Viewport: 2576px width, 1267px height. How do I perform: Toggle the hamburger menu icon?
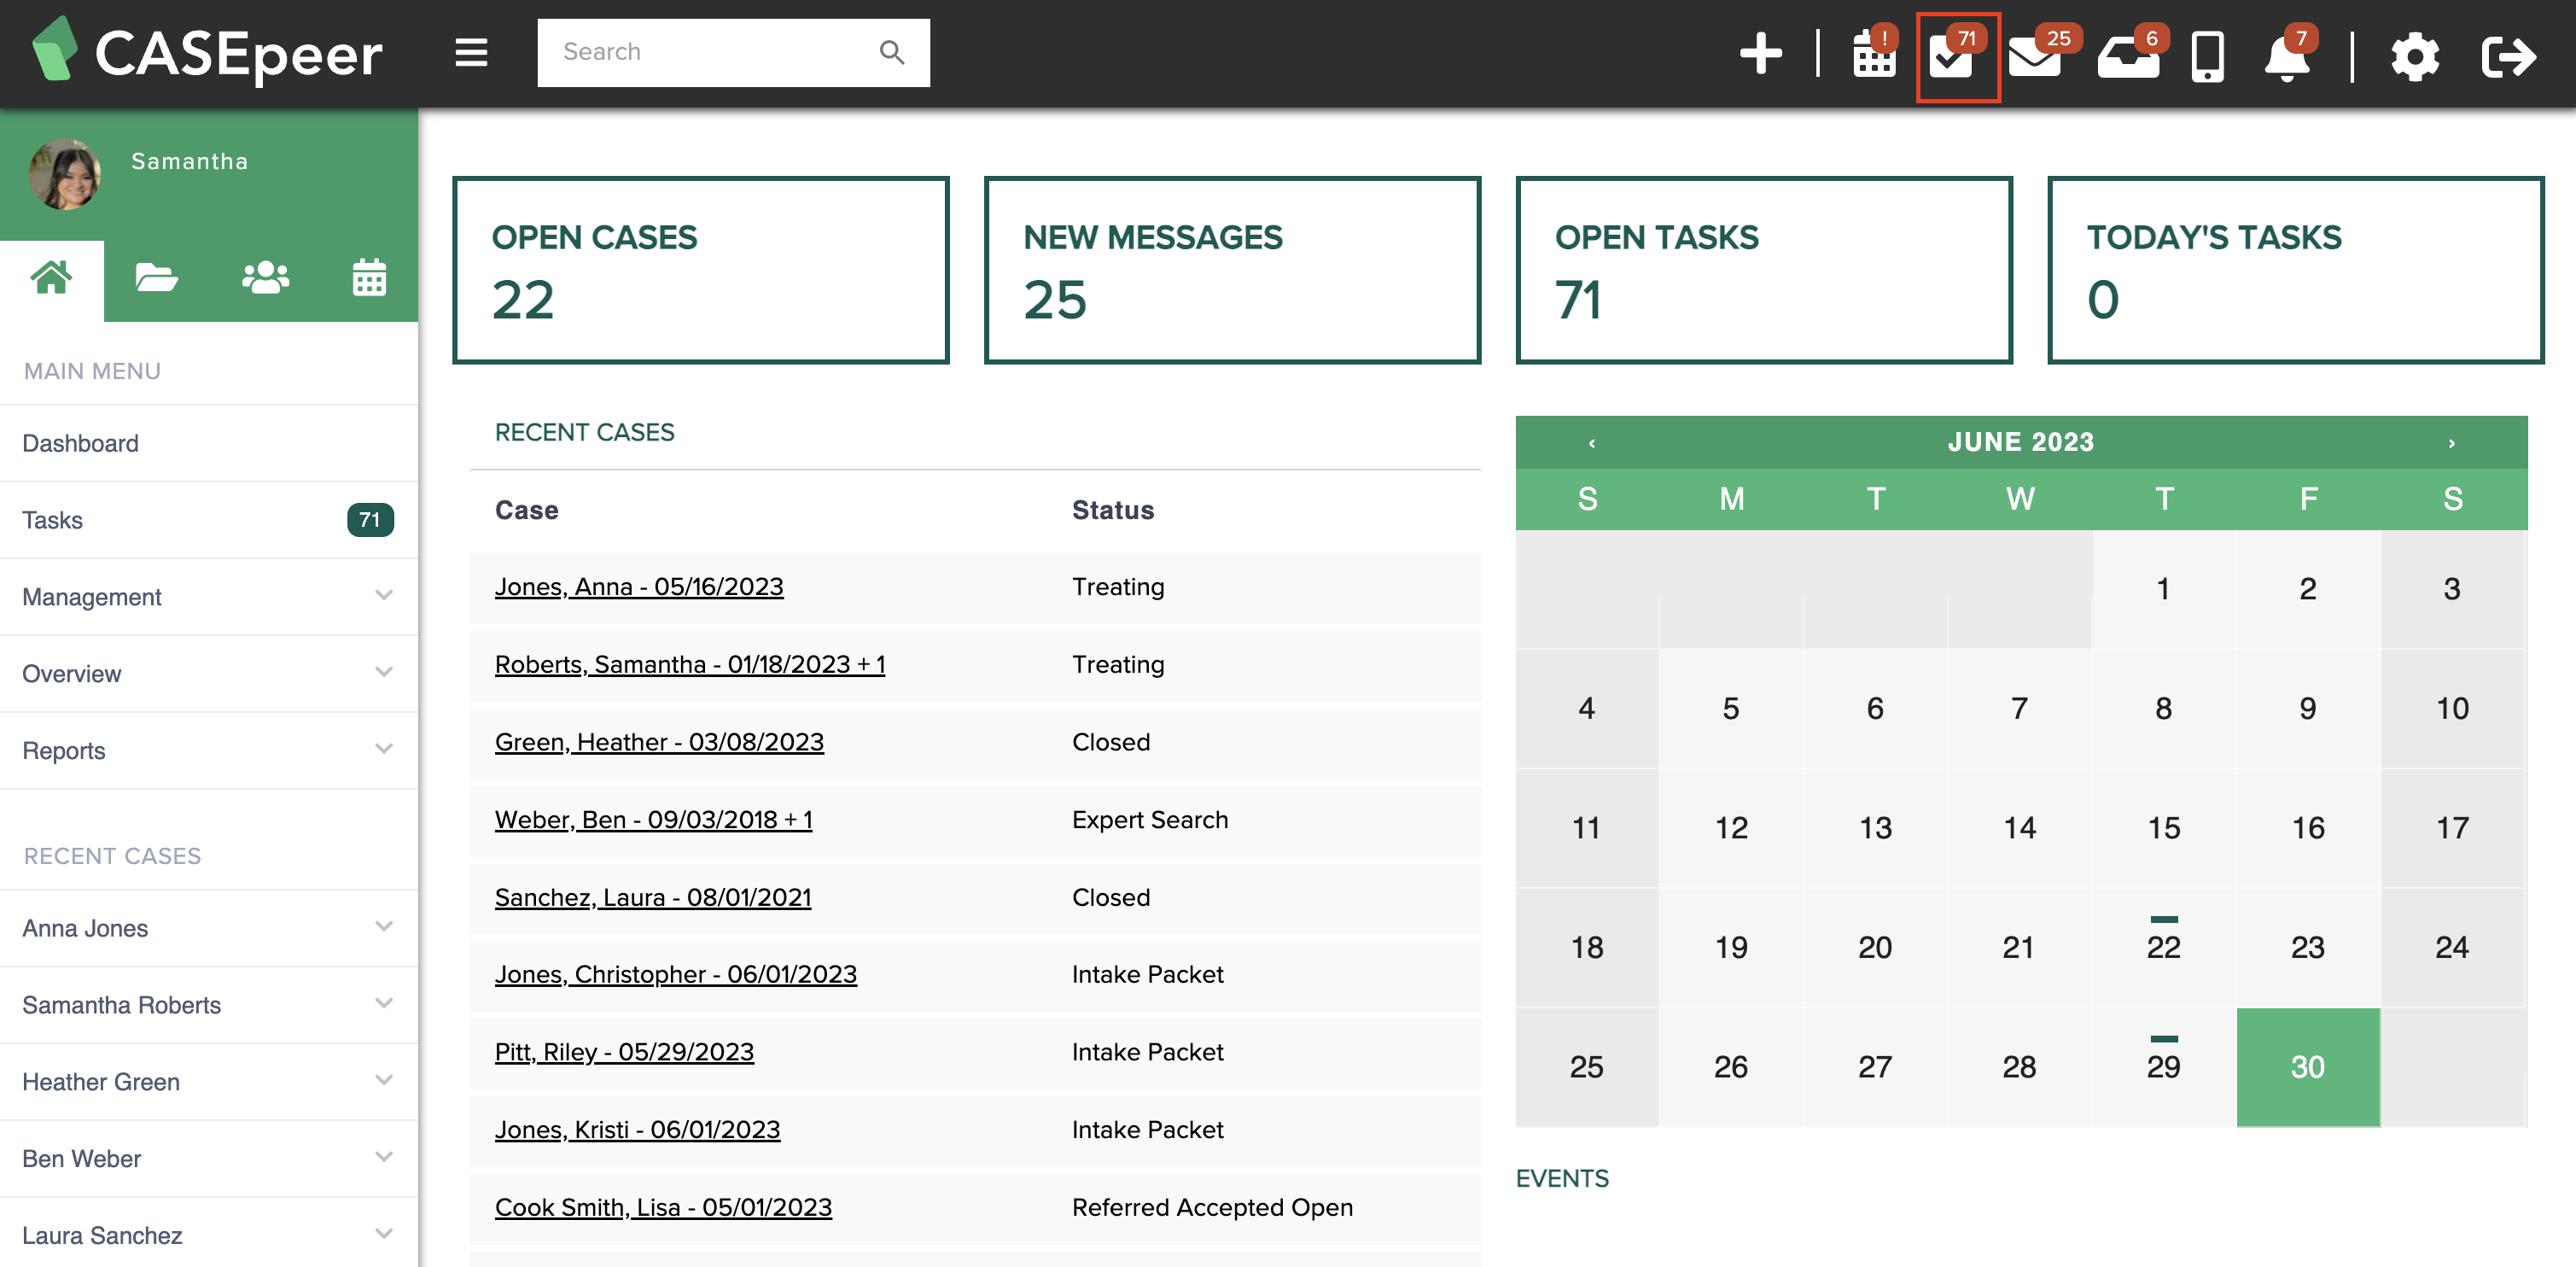pos(471,52)
